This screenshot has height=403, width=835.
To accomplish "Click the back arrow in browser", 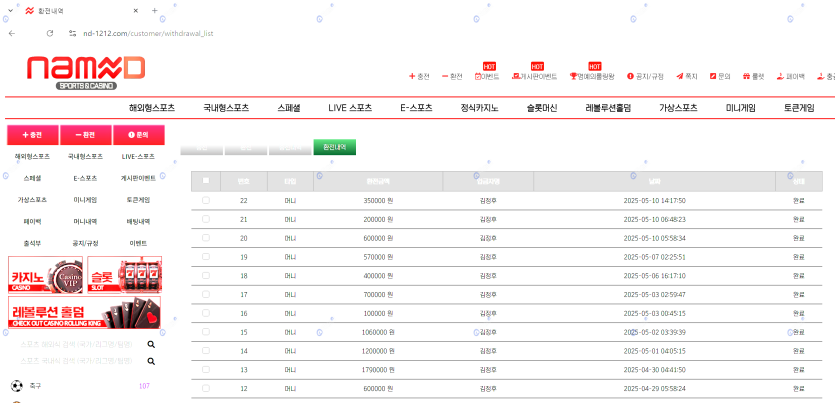I will coord(11,33).
